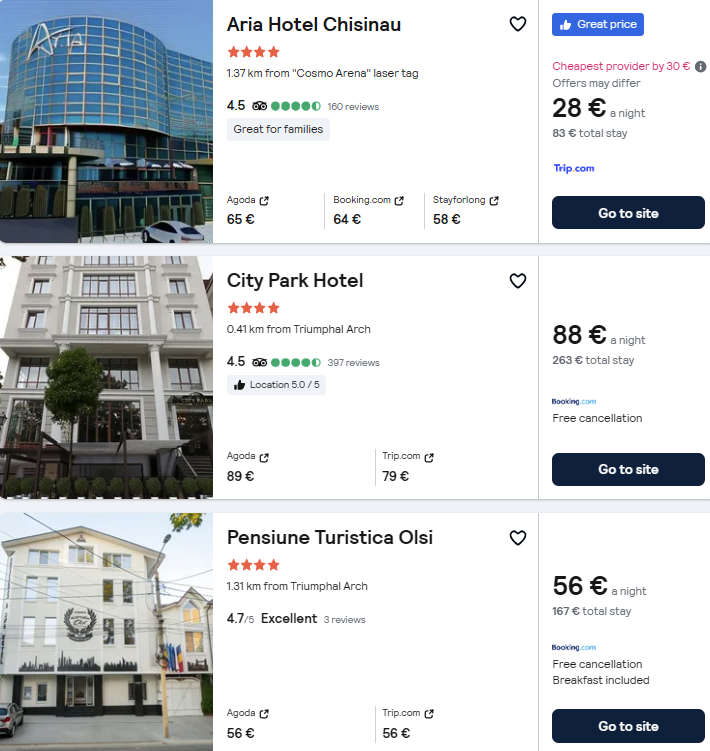Click the Great price badge
Screen dimensions: 710x751
598,25
